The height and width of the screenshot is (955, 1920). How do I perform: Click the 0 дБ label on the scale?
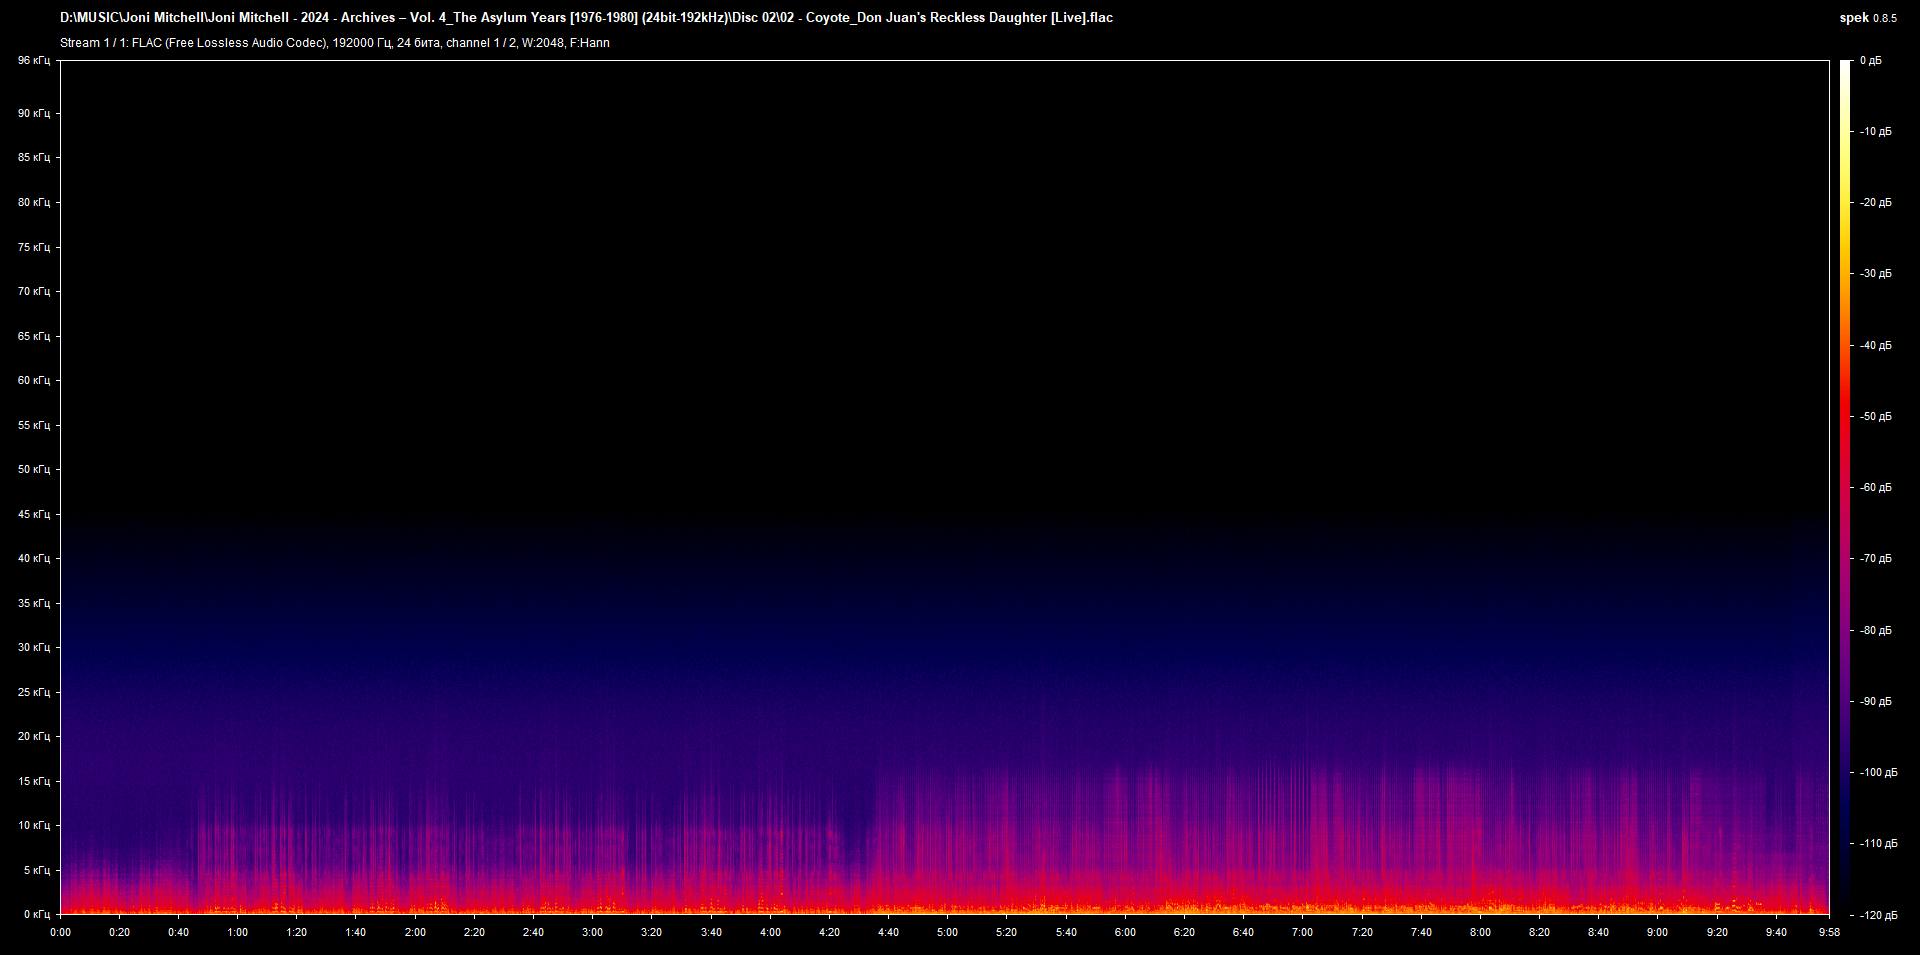pos(1871,61)
